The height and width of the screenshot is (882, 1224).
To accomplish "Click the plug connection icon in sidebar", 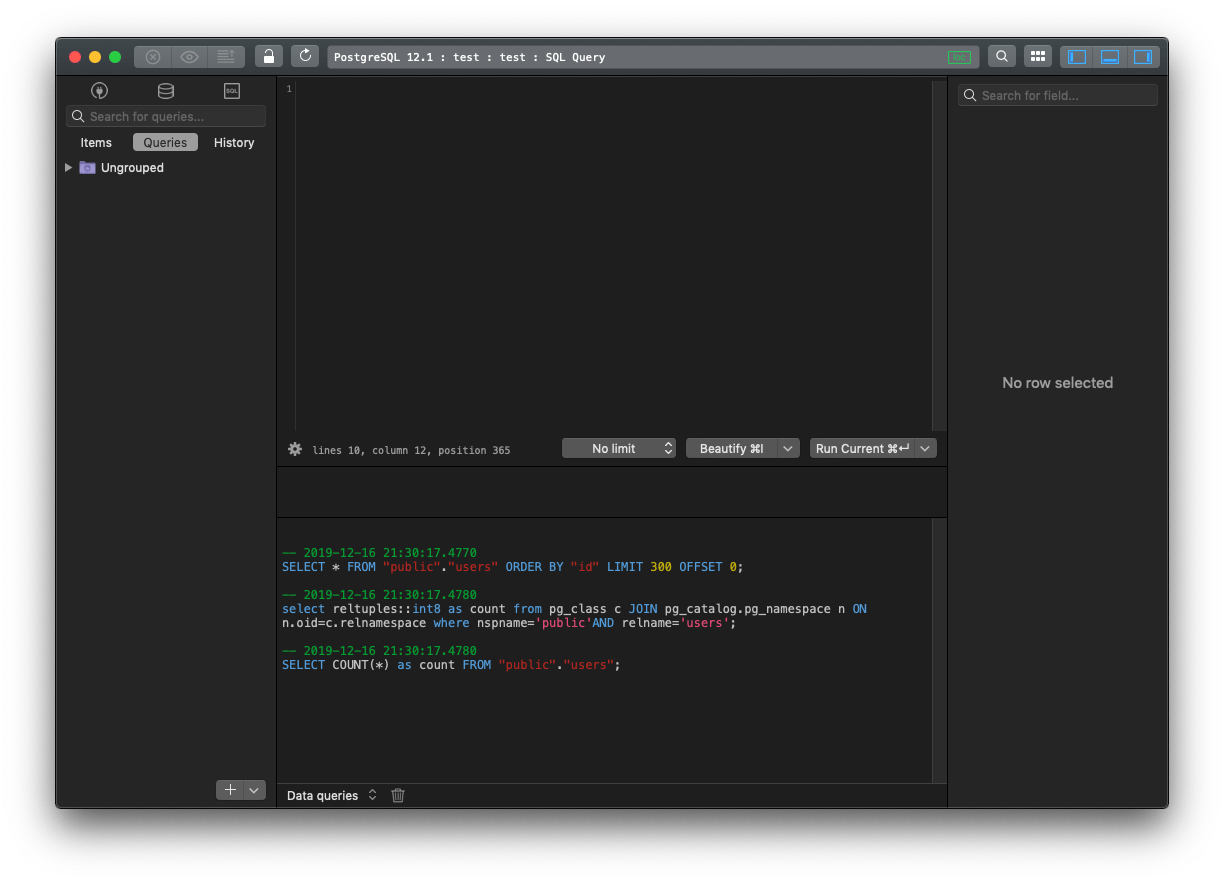I will tap(99, 91).
